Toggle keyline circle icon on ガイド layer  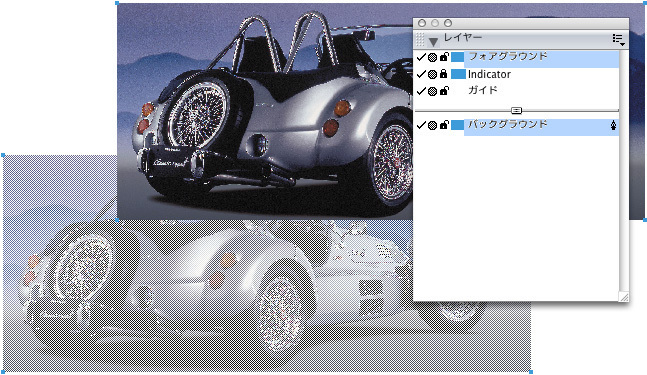(x=432, y=91)
